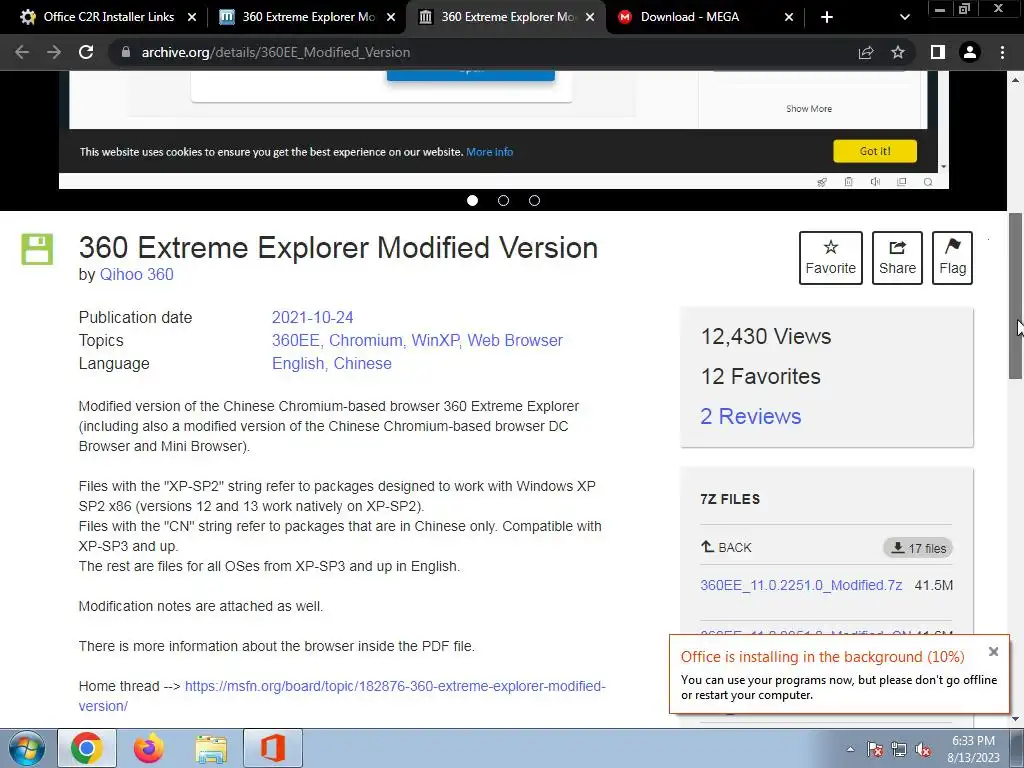Close the Download - MEGA tab
Image resolution: width=1024 pixels, height=768 pixels.
789,17
